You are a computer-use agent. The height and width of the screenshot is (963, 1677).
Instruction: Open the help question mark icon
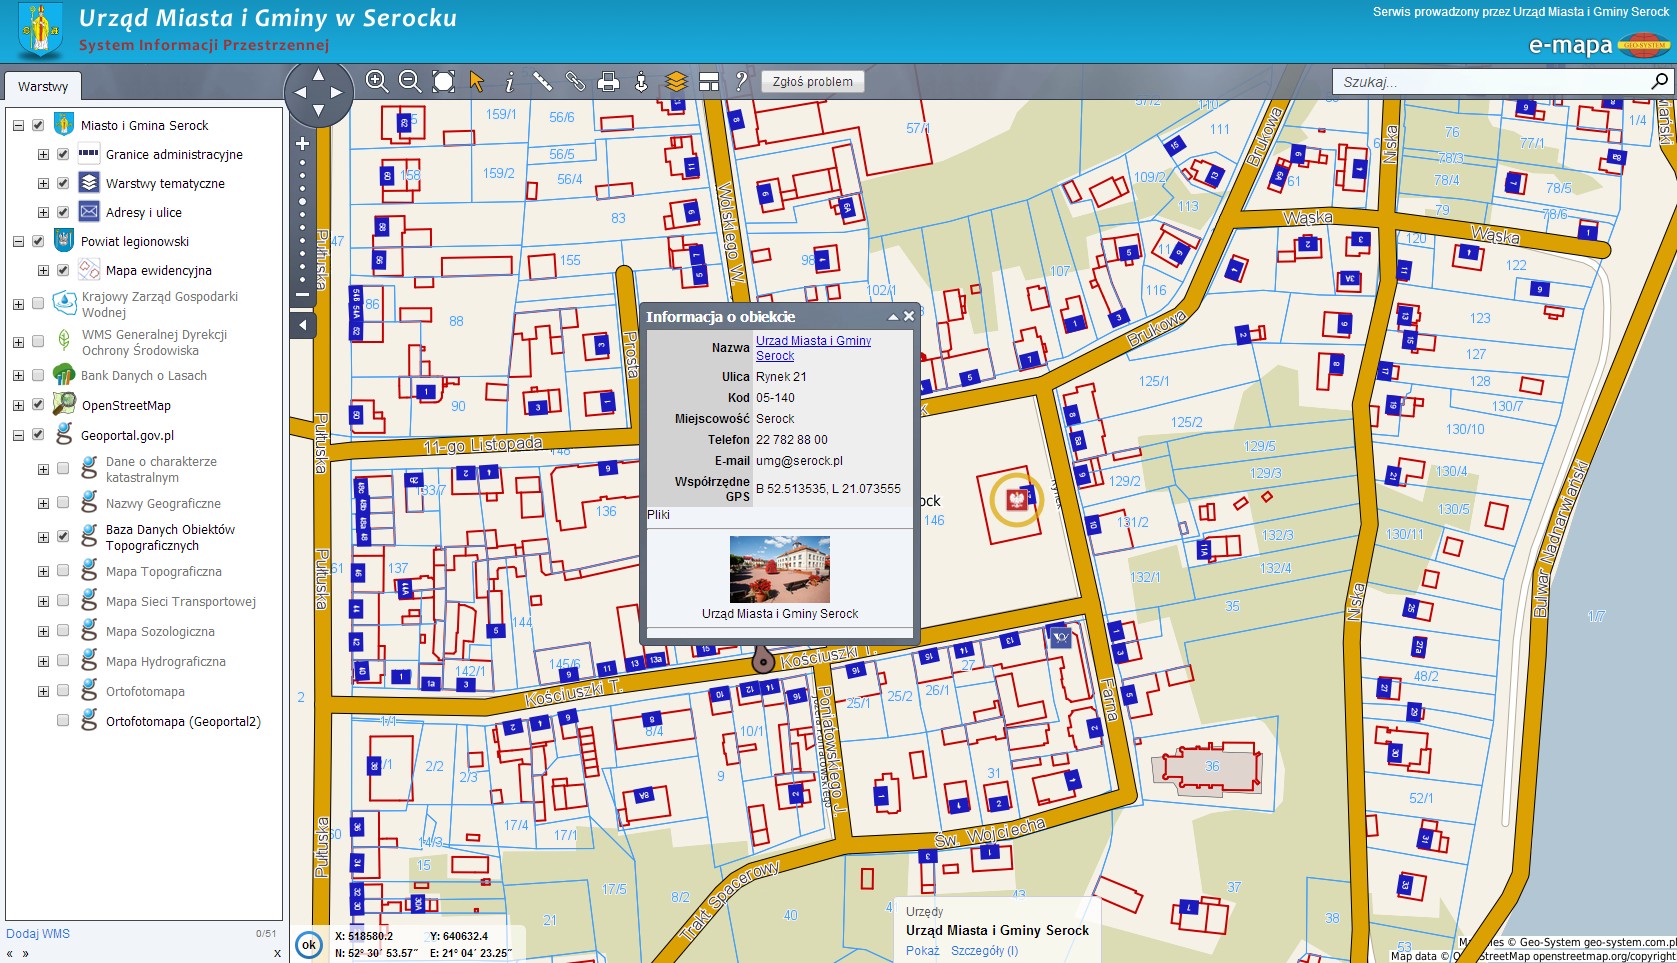coord(741,82)
